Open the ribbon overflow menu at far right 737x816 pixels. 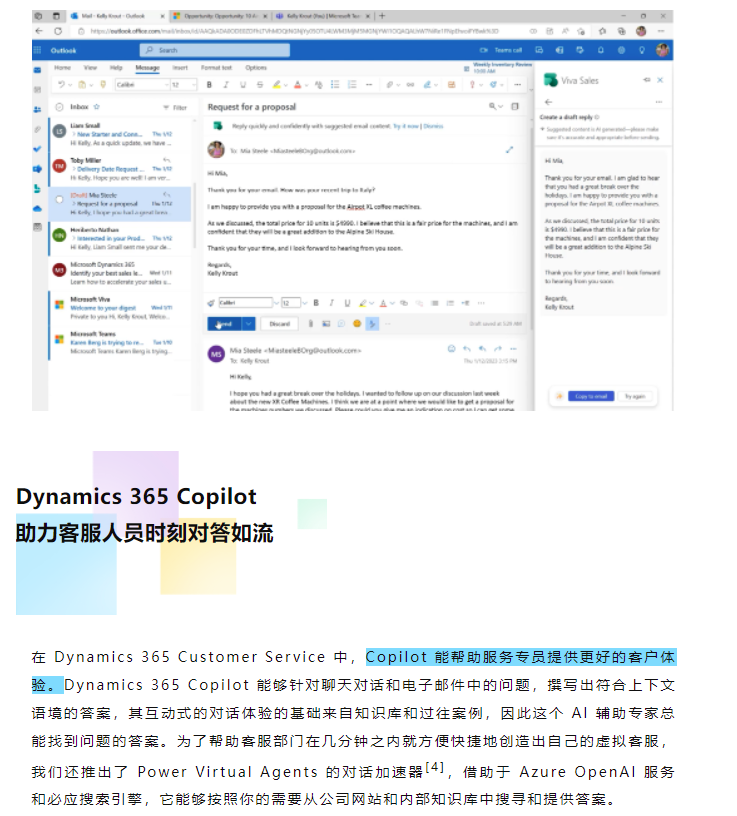tap(517, 84)
